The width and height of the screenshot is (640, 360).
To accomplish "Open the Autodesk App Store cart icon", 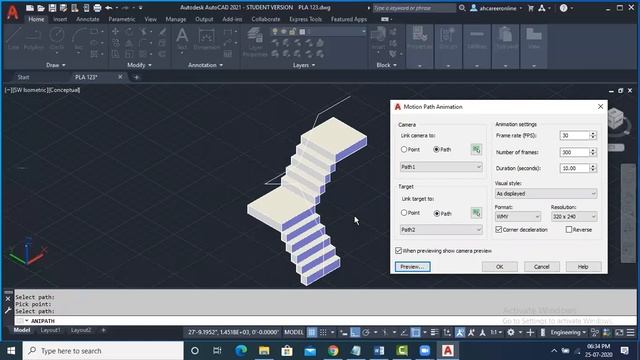I will click(x=531, y=8).
